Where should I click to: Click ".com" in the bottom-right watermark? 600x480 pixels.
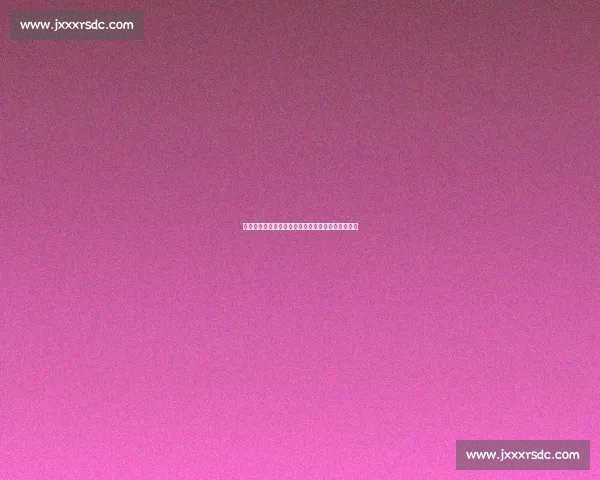click(566, 455)
